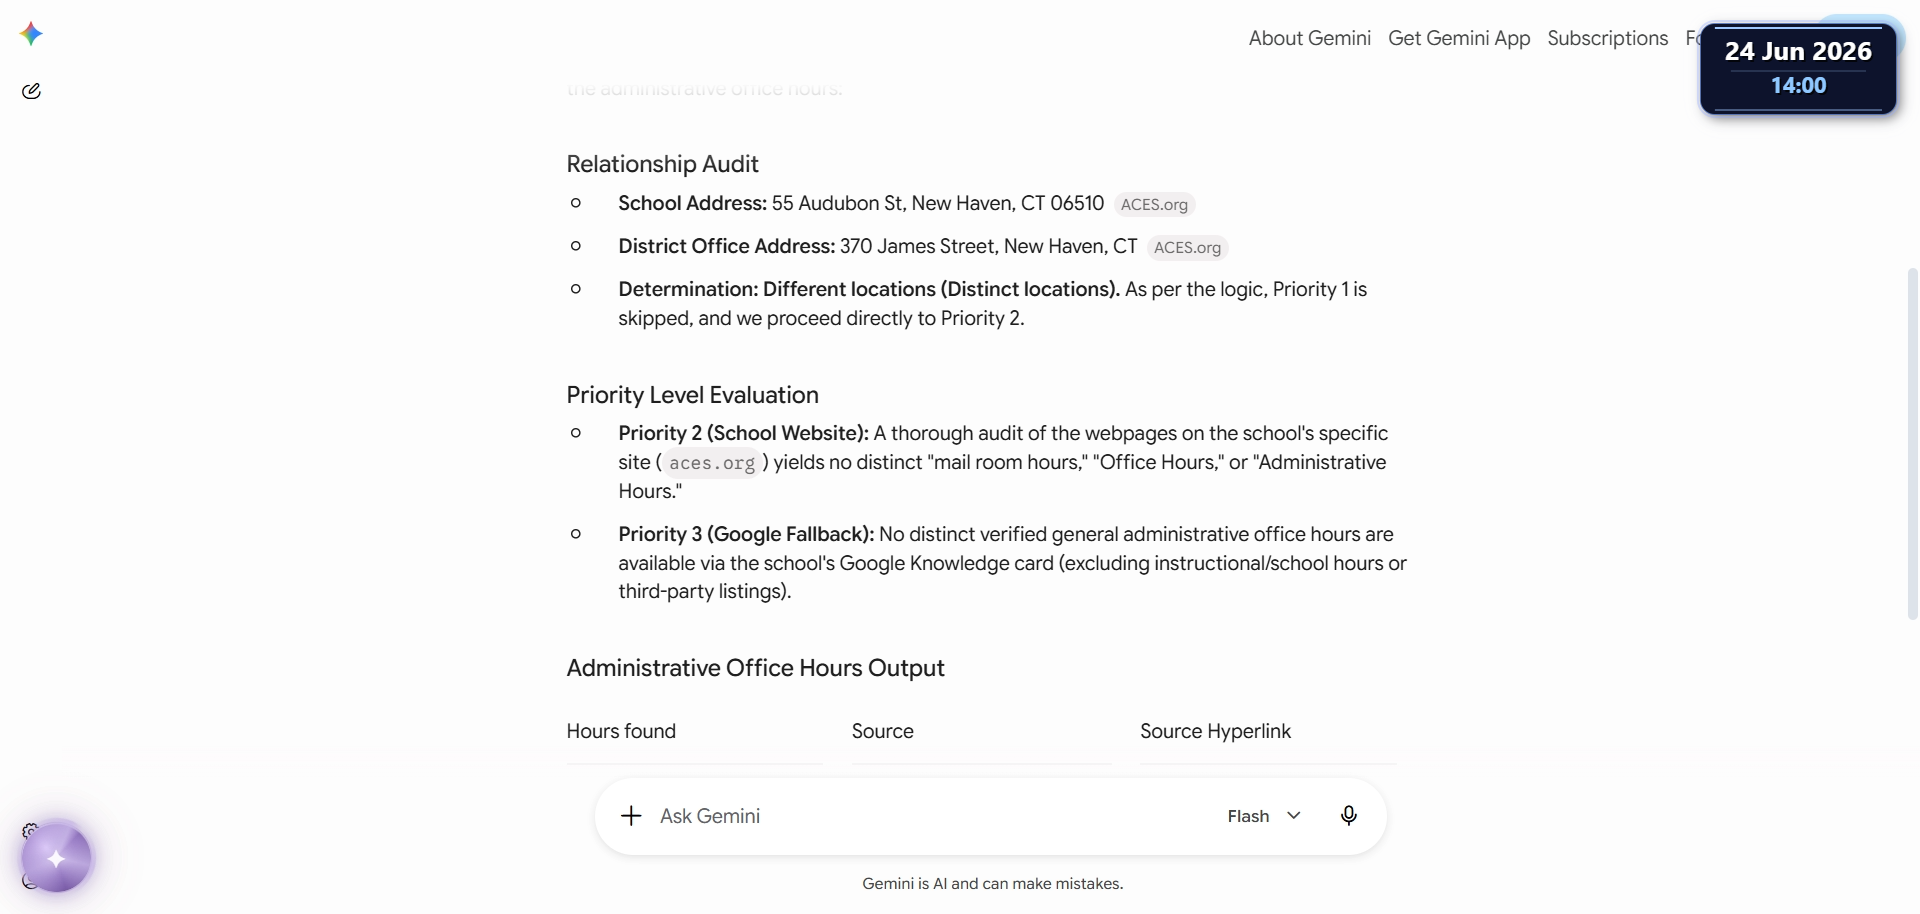This screenshot has width=1920, height=914.
Task: Click Gemini is AI disclaimer text
Action: click(x=992, y=884)
